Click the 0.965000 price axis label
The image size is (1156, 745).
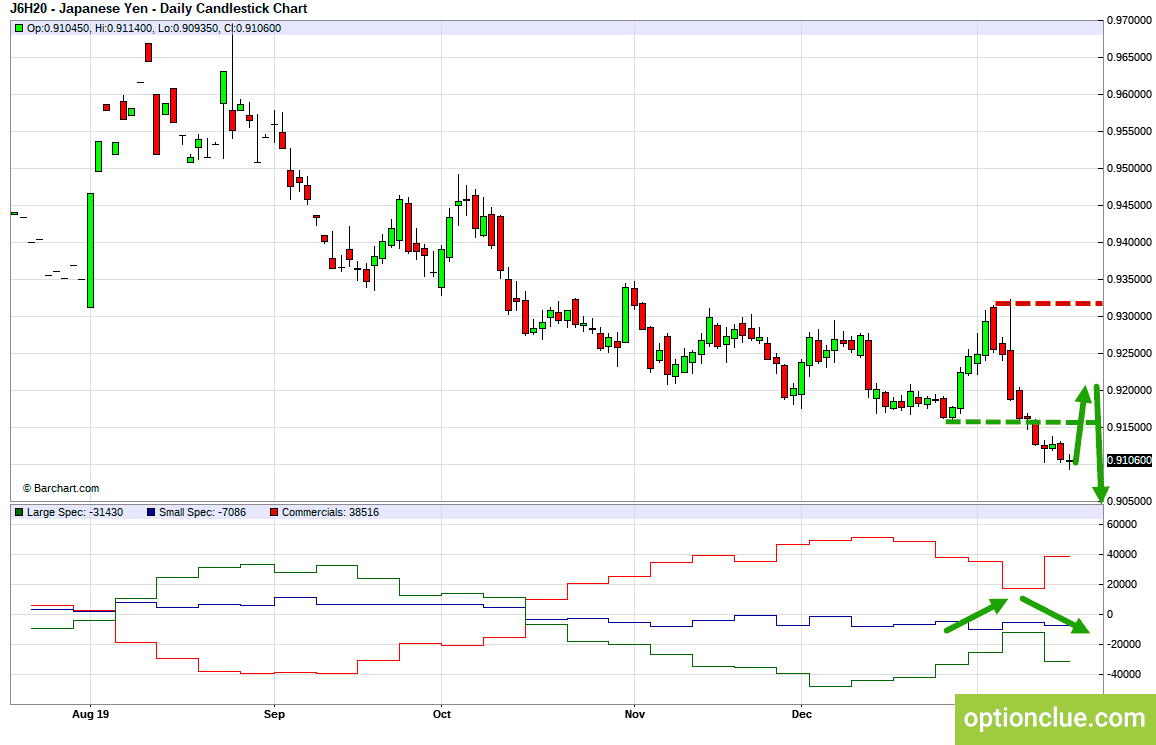tap(1129, 57)
